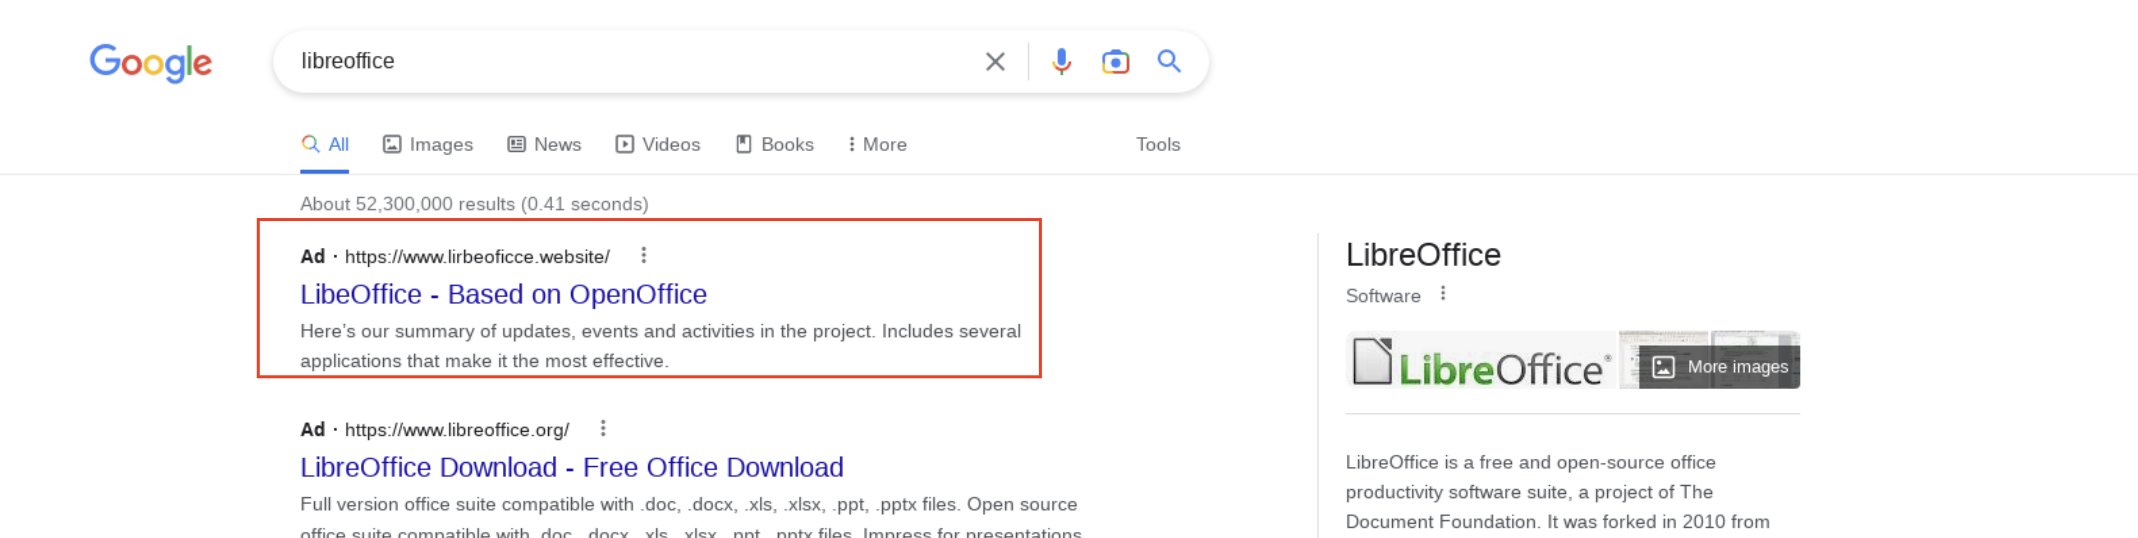The height and width of the screenshot is (538, 2138).
Task: Start voice search with the microphone icon
Action: 1061,62
